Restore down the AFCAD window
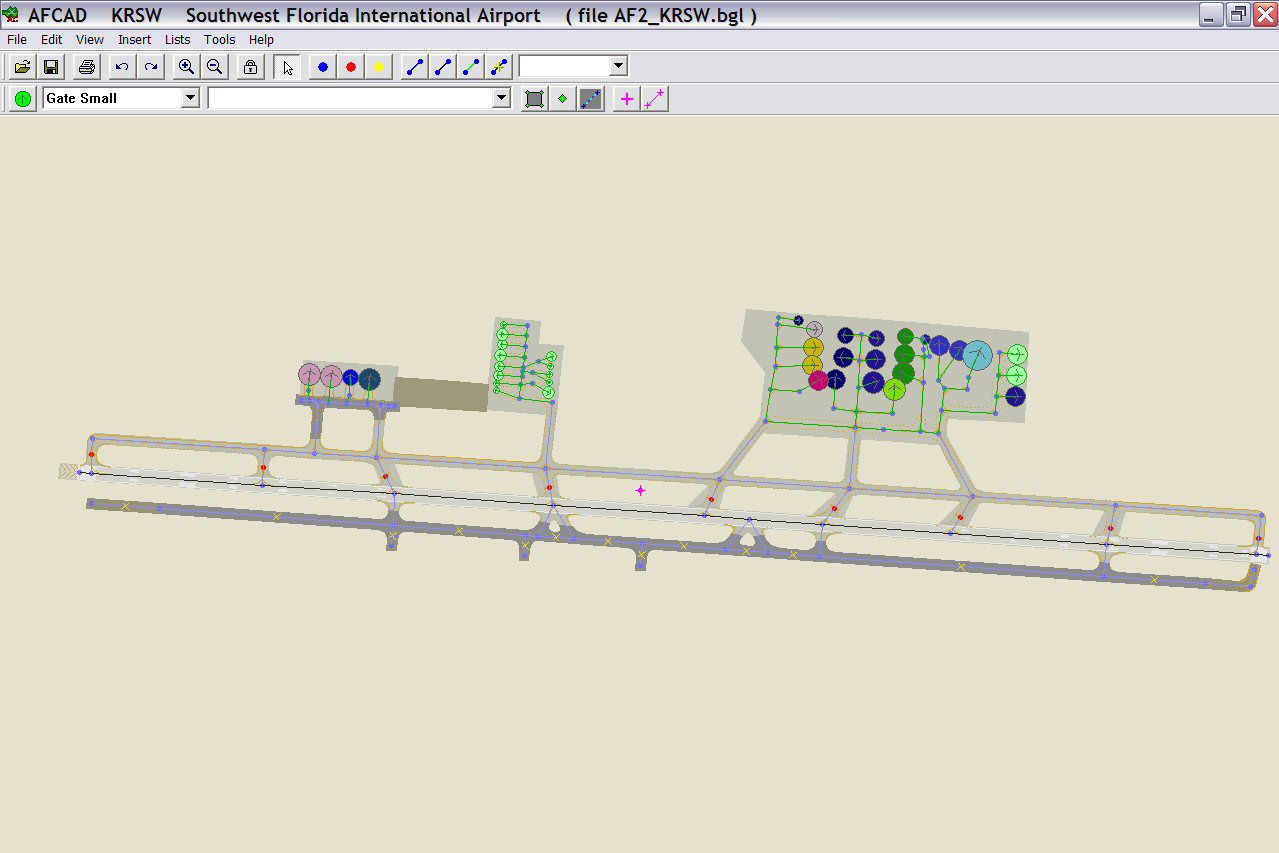This screenshot has width=1279, height=853. (1238, 14)
